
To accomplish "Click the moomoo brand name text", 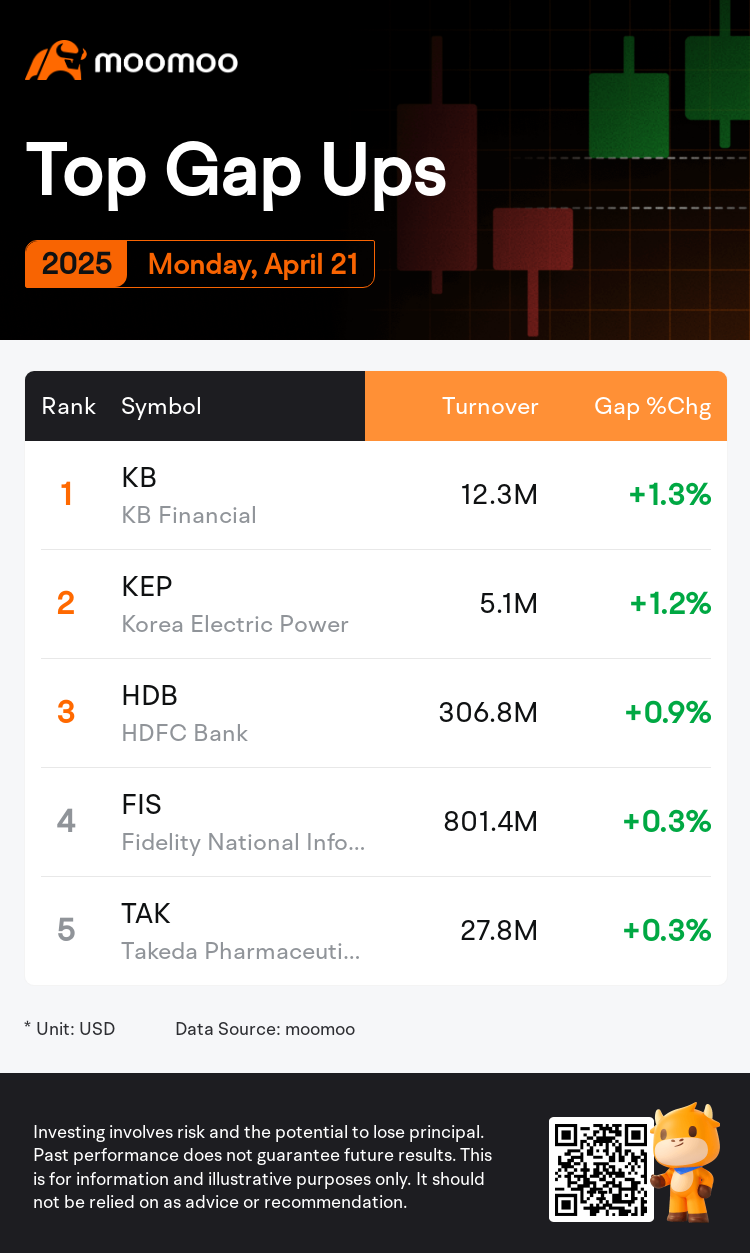I will (x=166, y=62).
